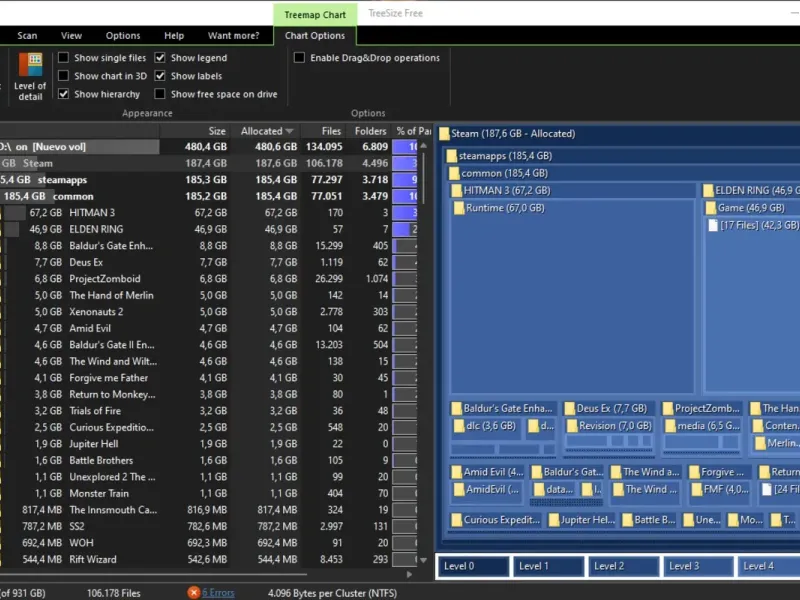Image resolution: width=800 pixels, height=600 pixels.
Task: Switch to the Chart Options tab
Action: 315,35
